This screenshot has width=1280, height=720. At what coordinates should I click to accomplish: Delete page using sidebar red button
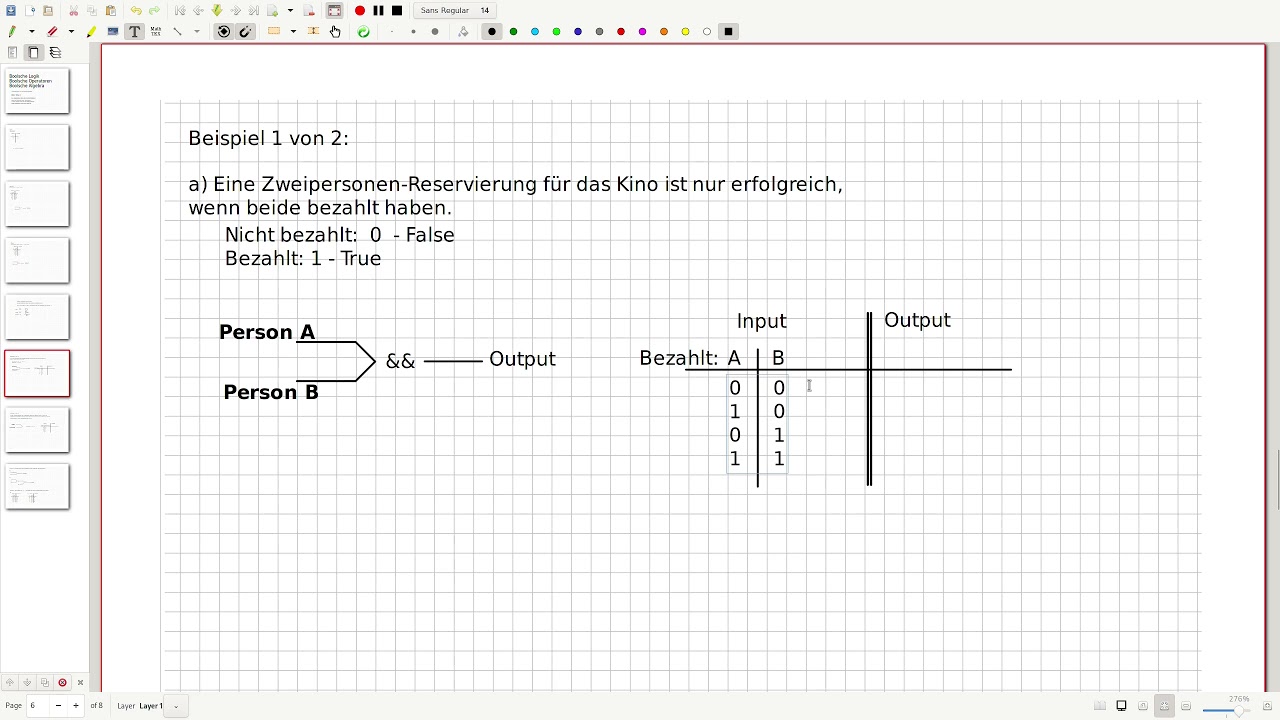tap(62, 683)
